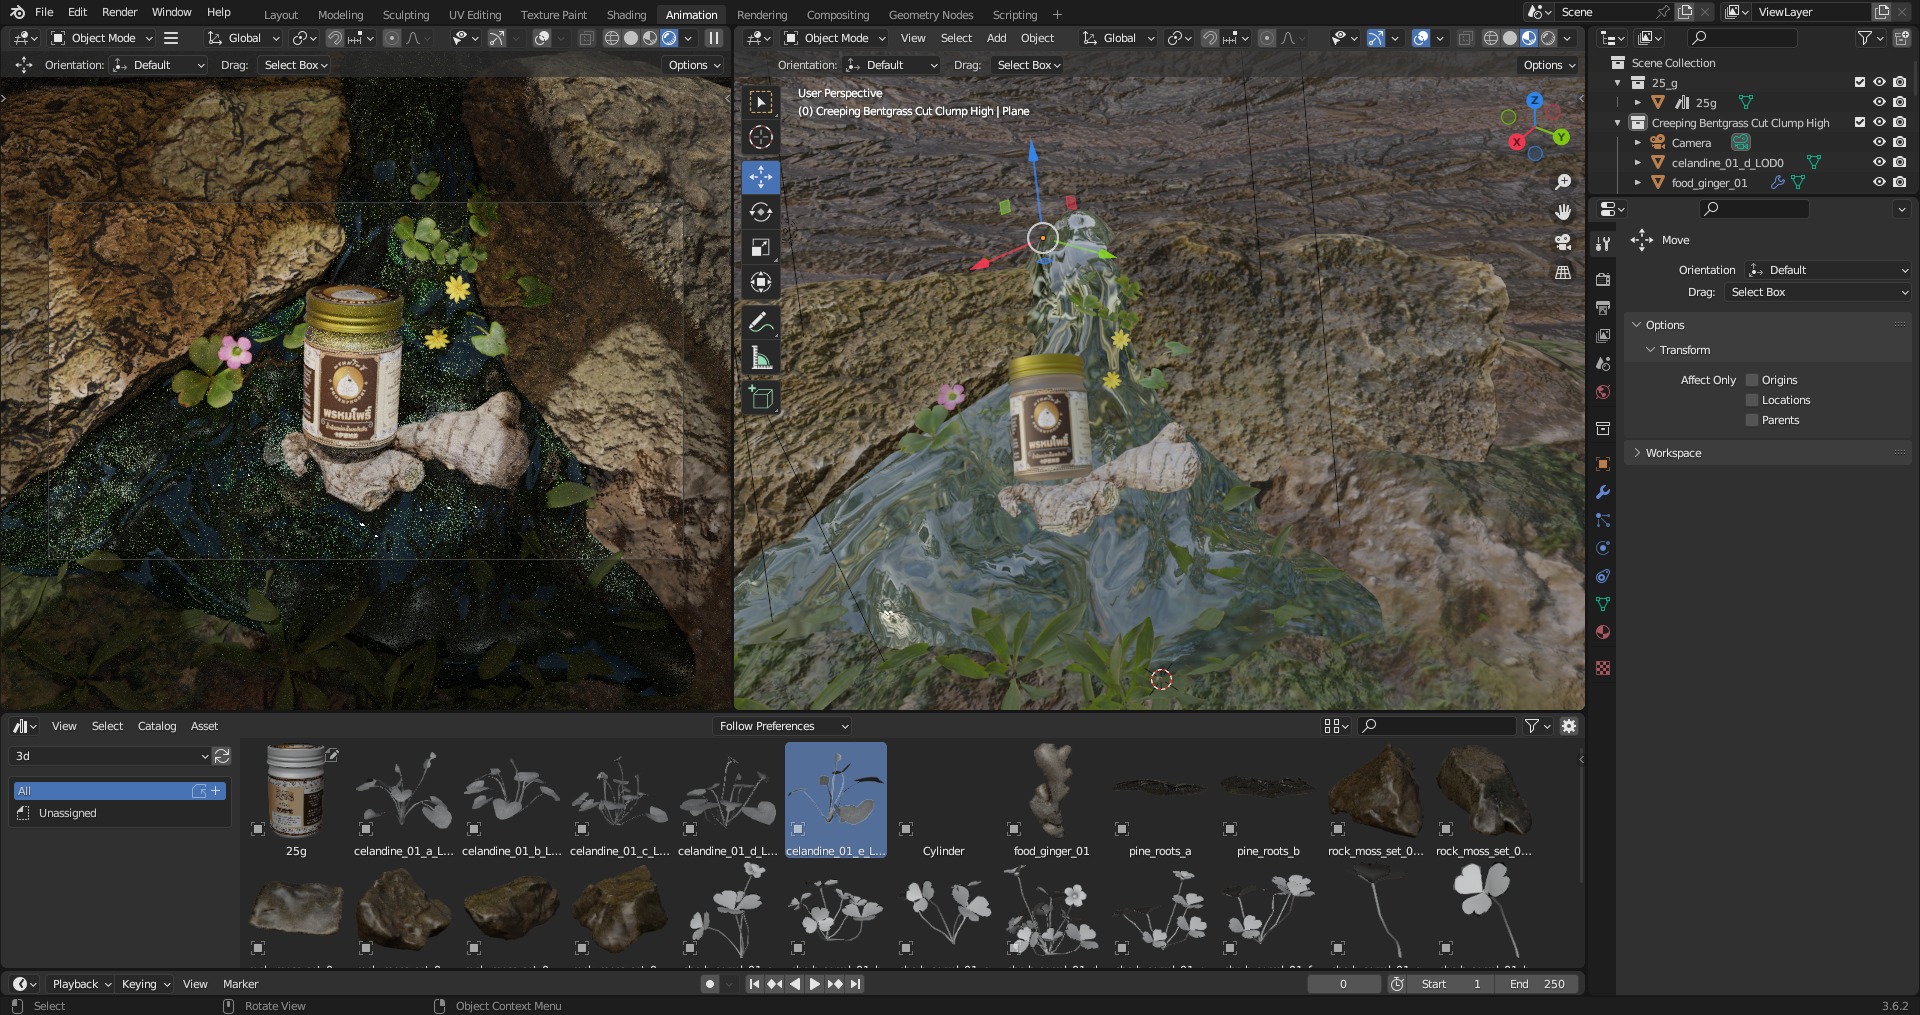Click the Cursor tool icon
The image size is (1920, 1015).
761,137
